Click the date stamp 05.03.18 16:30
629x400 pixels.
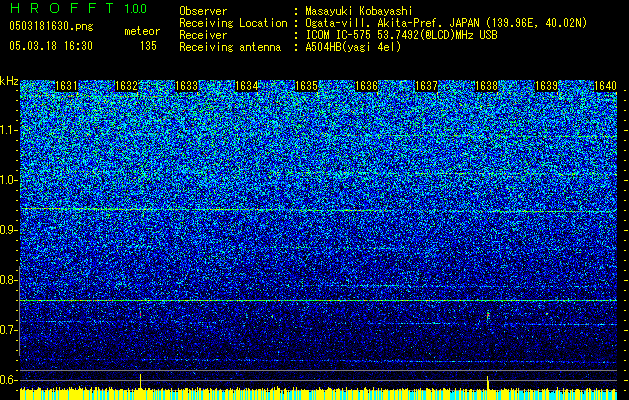coord(51,45)
